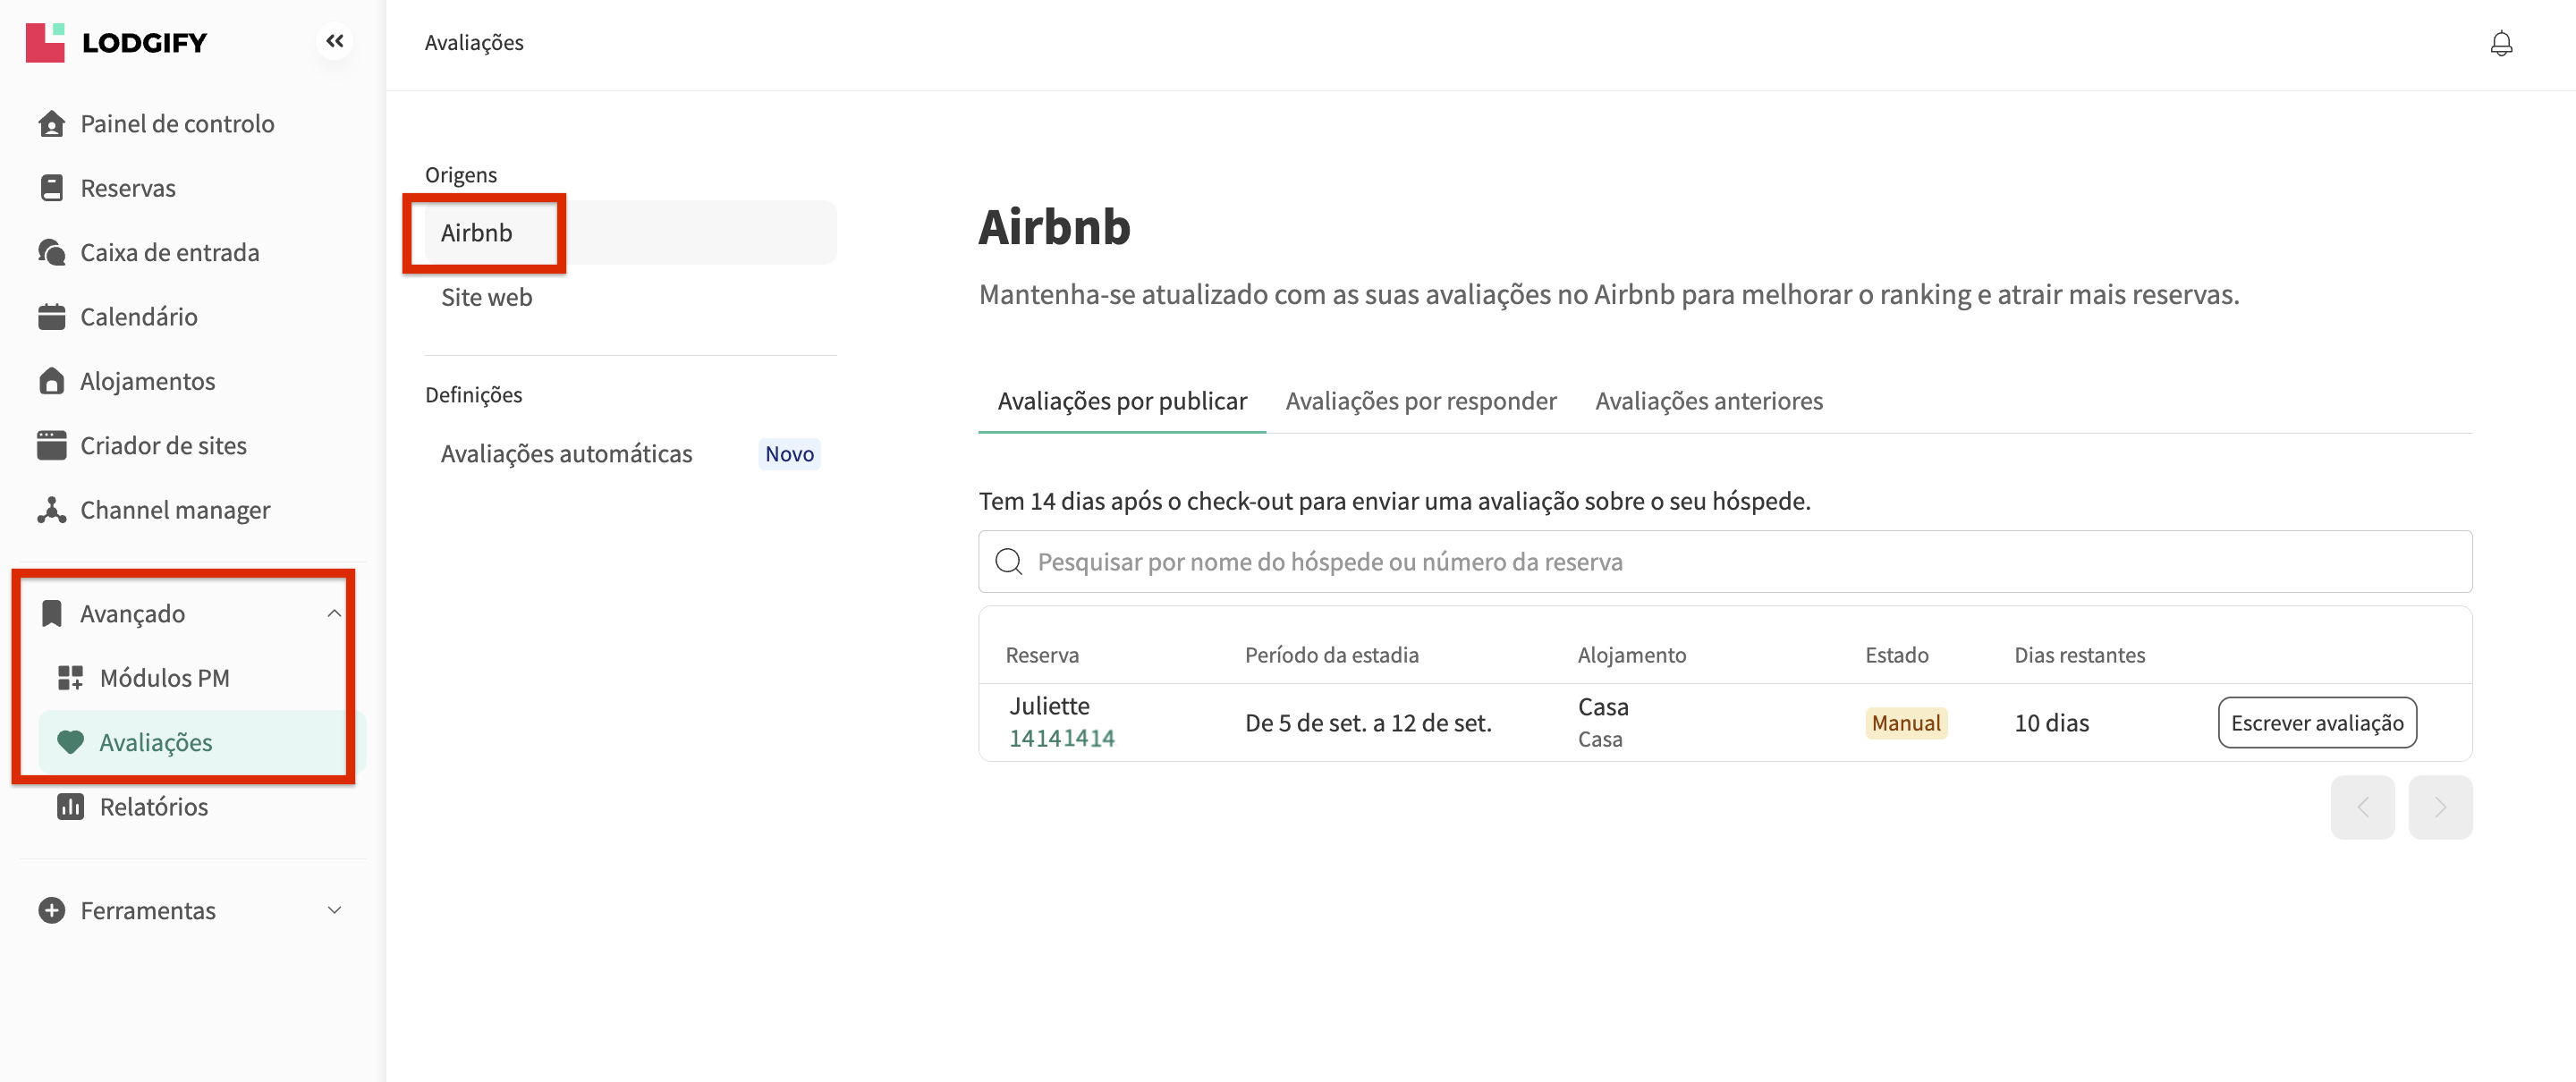
Task: Open Avaliações automáticas settings
Action: tap(566, 454)
